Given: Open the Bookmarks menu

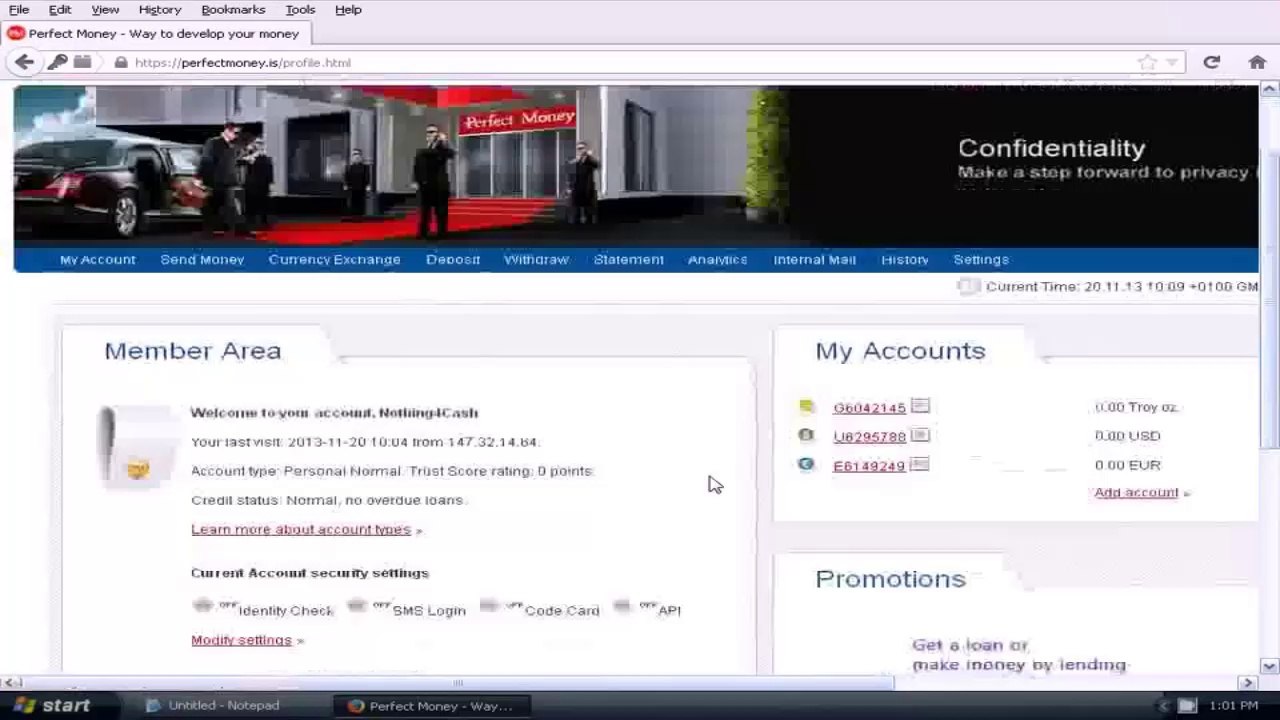Looking at the screenshot, I should [x=233, y=9].
